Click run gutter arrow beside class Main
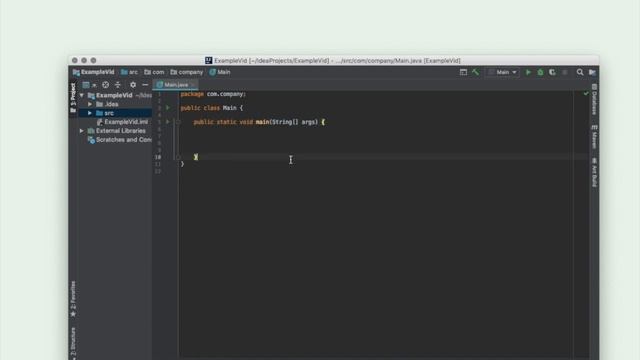This screenshot has height=360, width=640. click(168, 108)
